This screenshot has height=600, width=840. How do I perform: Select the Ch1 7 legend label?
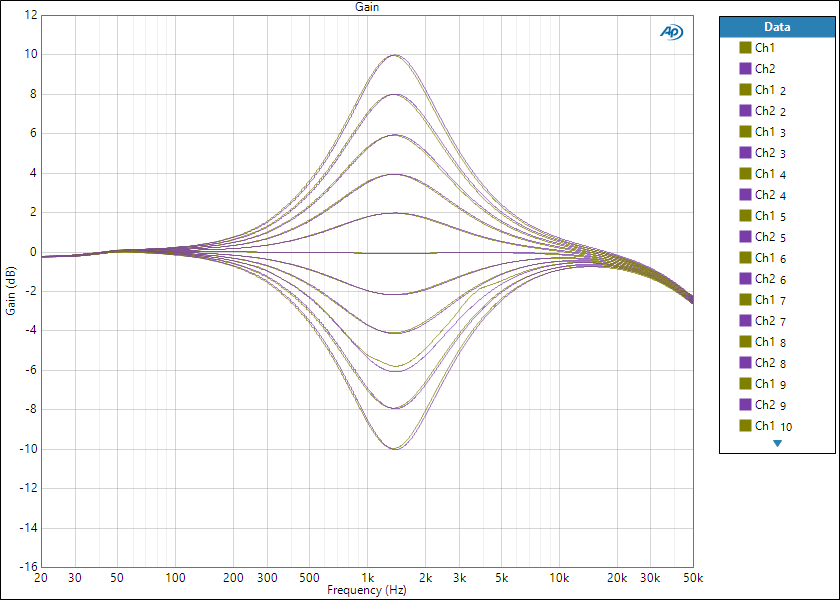pyautogui.click(x=770, y=300)
